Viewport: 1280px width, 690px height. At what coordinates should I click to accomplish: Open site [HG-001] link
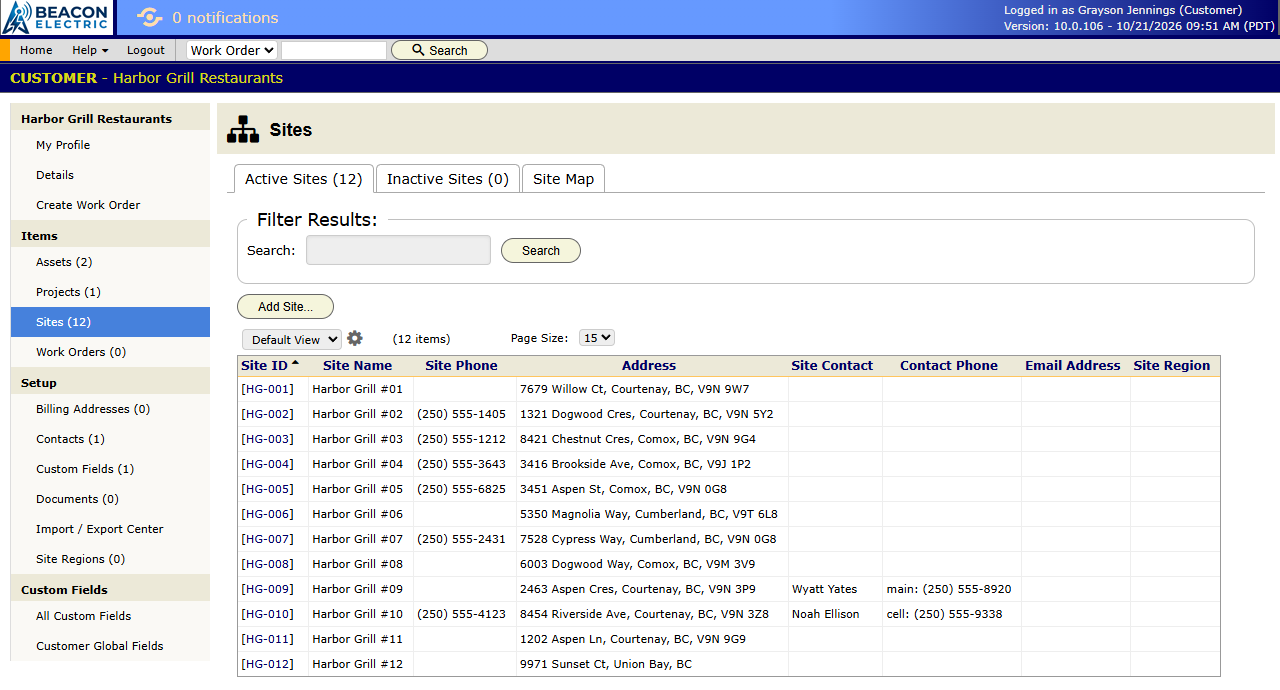point(267,389)
